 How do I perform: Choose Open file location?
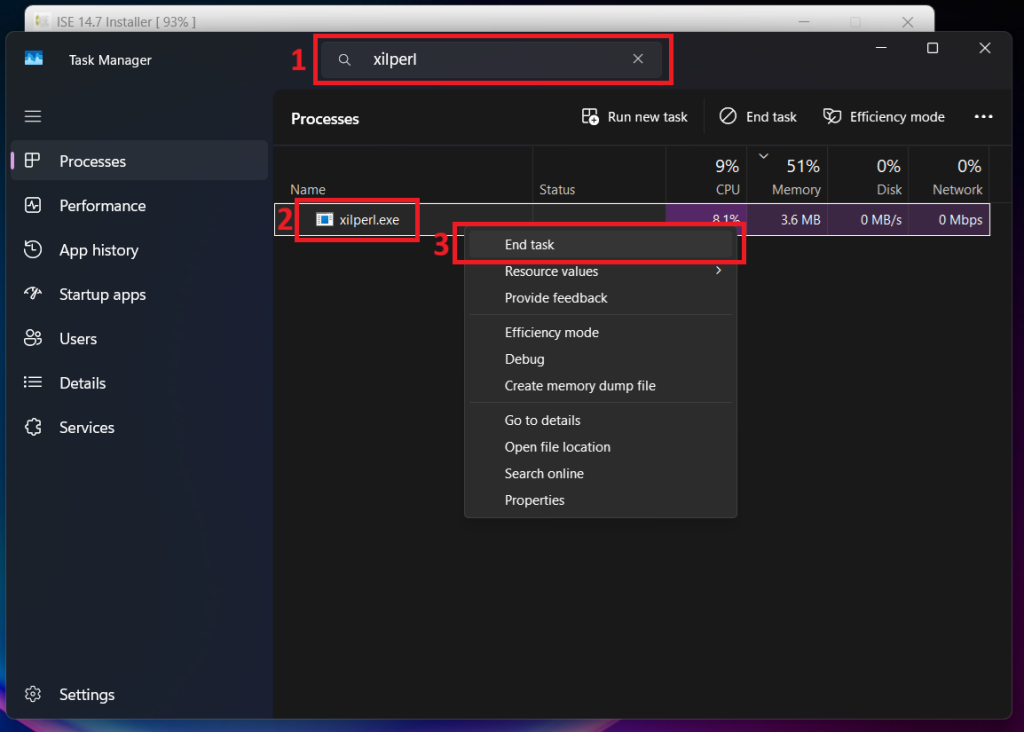coord(600,447)
